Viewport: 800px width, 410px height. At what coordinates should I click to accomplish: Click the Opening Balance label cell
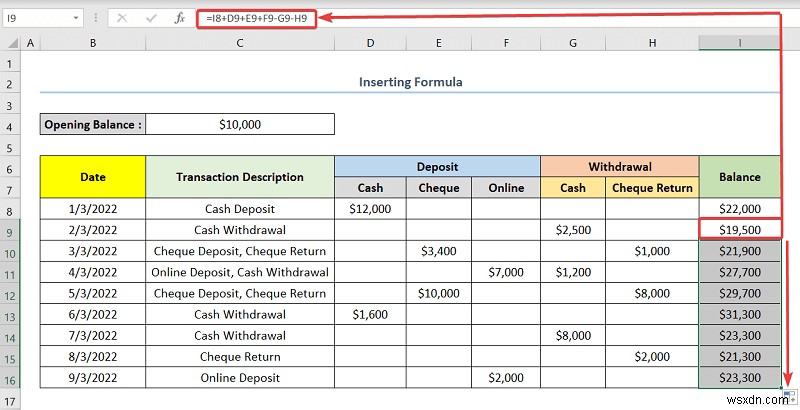tap(93, 124)
